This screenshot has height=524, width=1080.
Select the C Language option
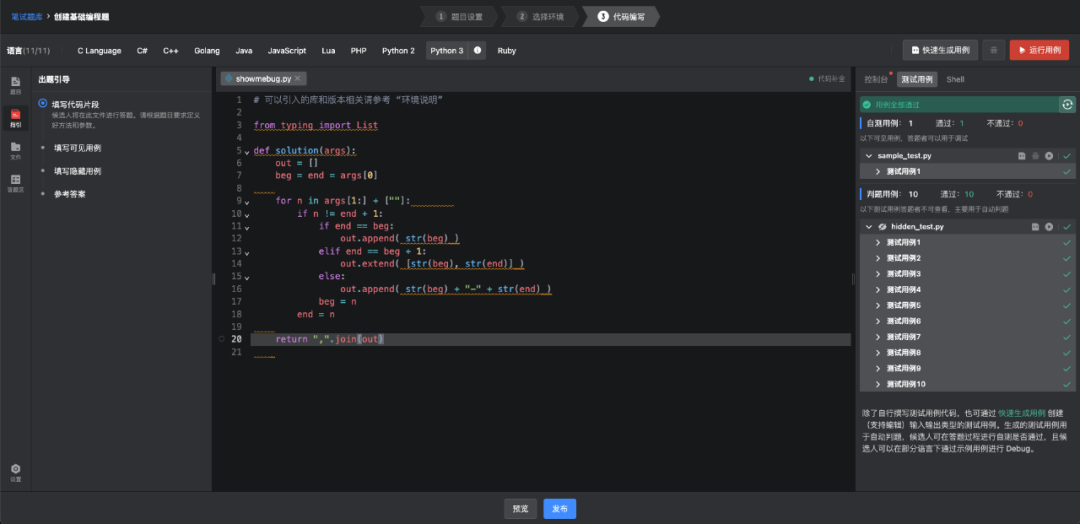[99, 50]
